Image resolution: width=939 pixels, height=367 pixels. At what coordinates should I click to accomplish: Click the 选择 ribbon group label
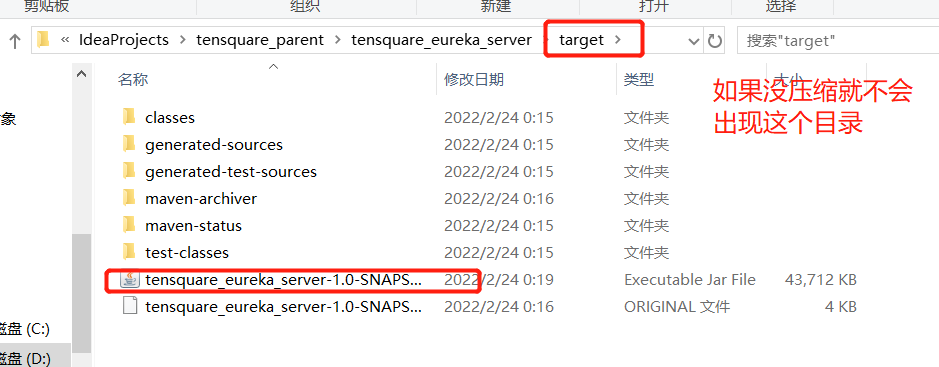(x=781, y=6)
